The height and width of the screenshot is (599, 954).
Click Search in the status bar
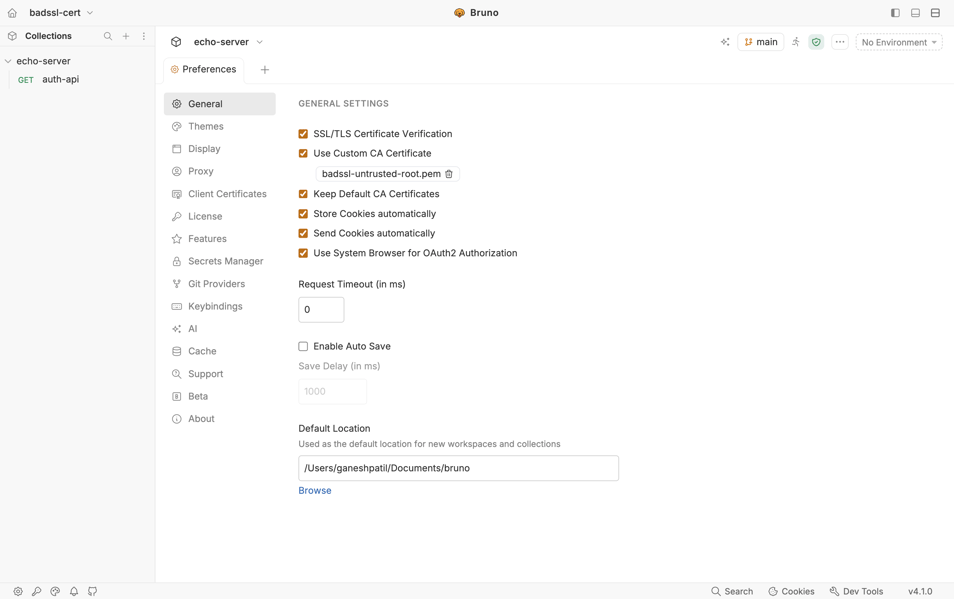(x=732, y=591)
